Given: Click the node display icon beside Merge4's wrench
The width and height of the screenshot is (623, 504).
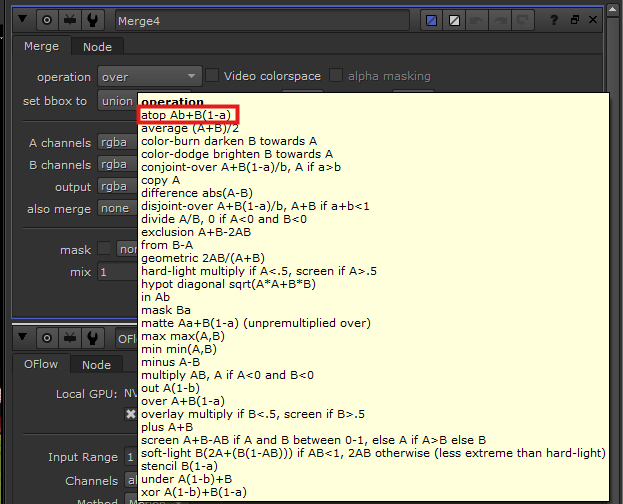Looking at the screenshot, I should click(70, 19).
